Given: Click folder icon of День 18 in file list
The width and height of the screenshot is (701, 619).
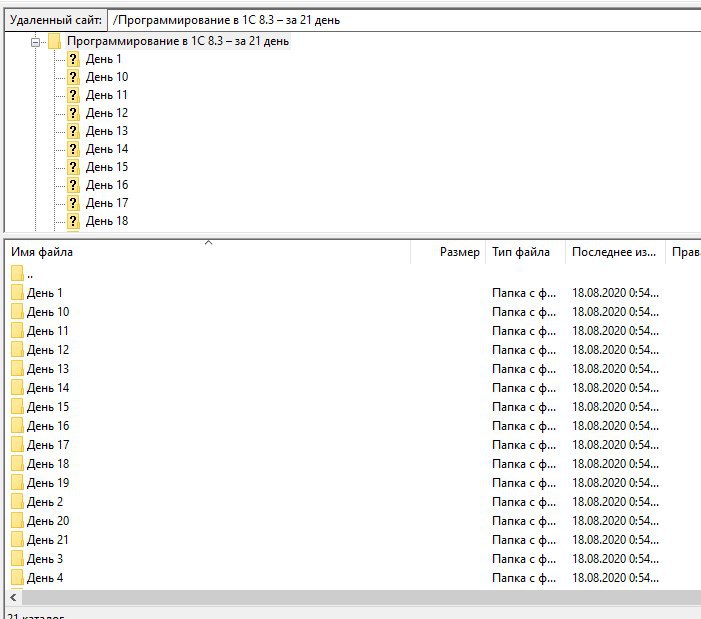Looking at the screenshot, I should tap(17, 463).
